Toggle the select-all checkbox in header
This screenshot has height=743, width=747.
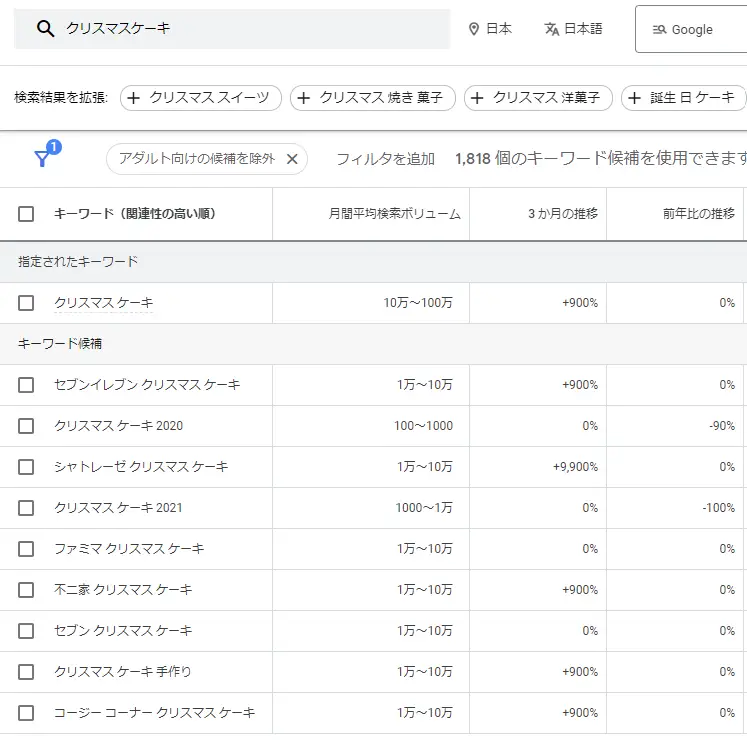[26, 214]
